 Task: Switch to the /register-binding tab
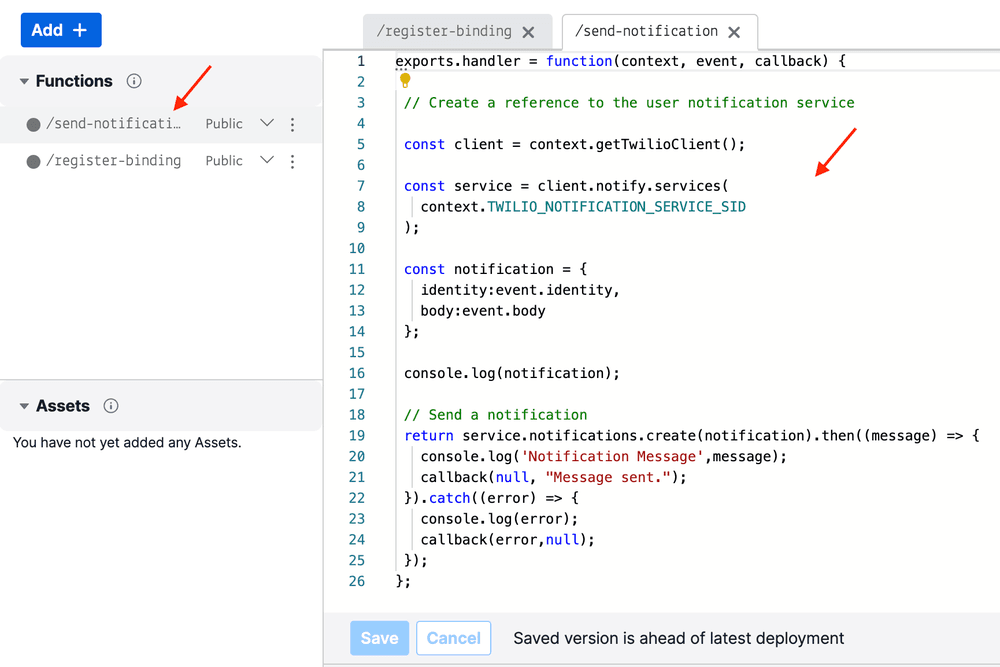pyautogui.click(x=441, y=31)
